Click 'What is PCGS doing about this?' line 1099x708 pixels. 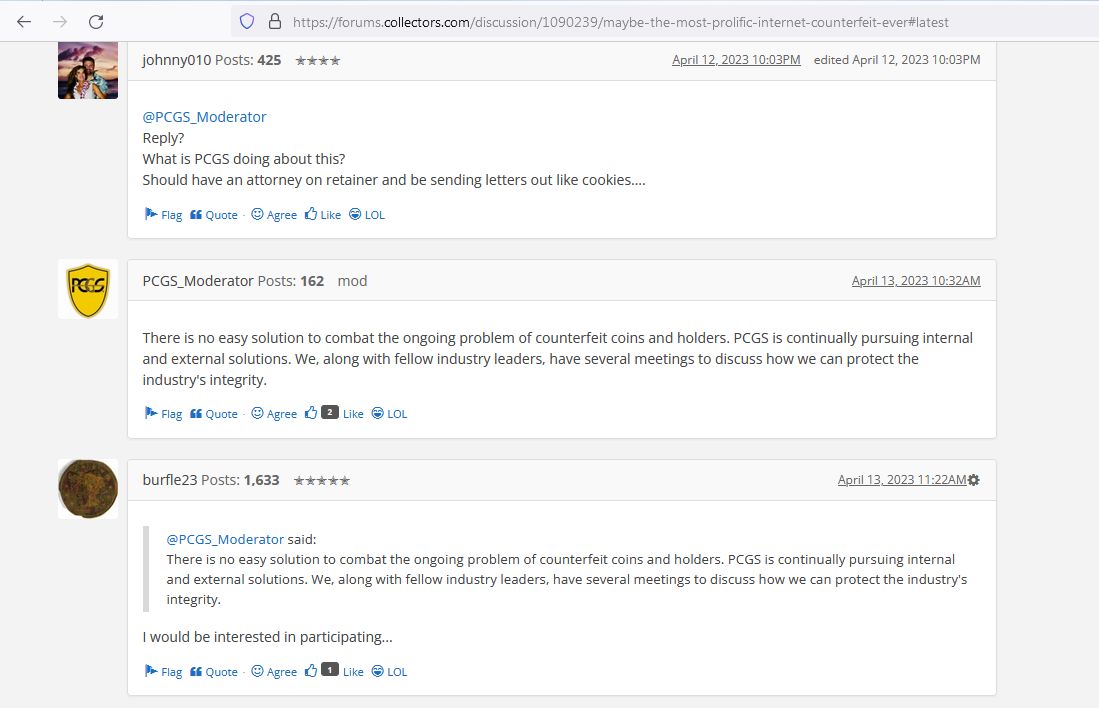[244, 159]
